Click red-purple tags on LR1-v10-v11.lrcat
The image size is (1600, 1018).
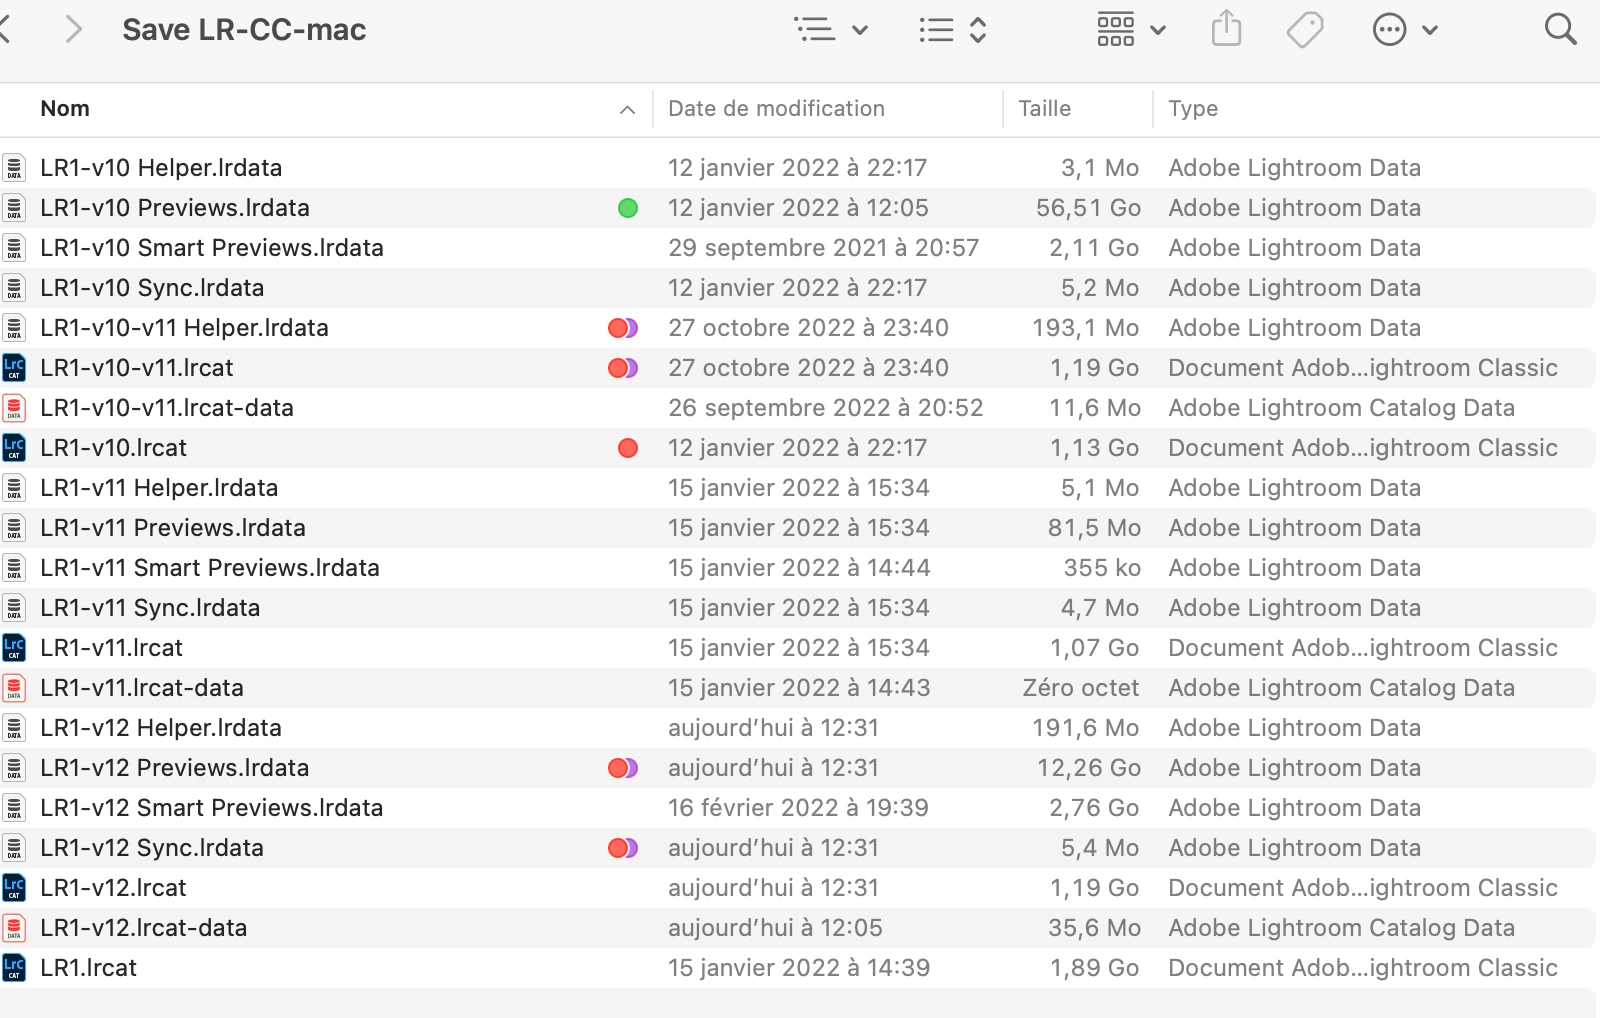[x=623, y=368]
